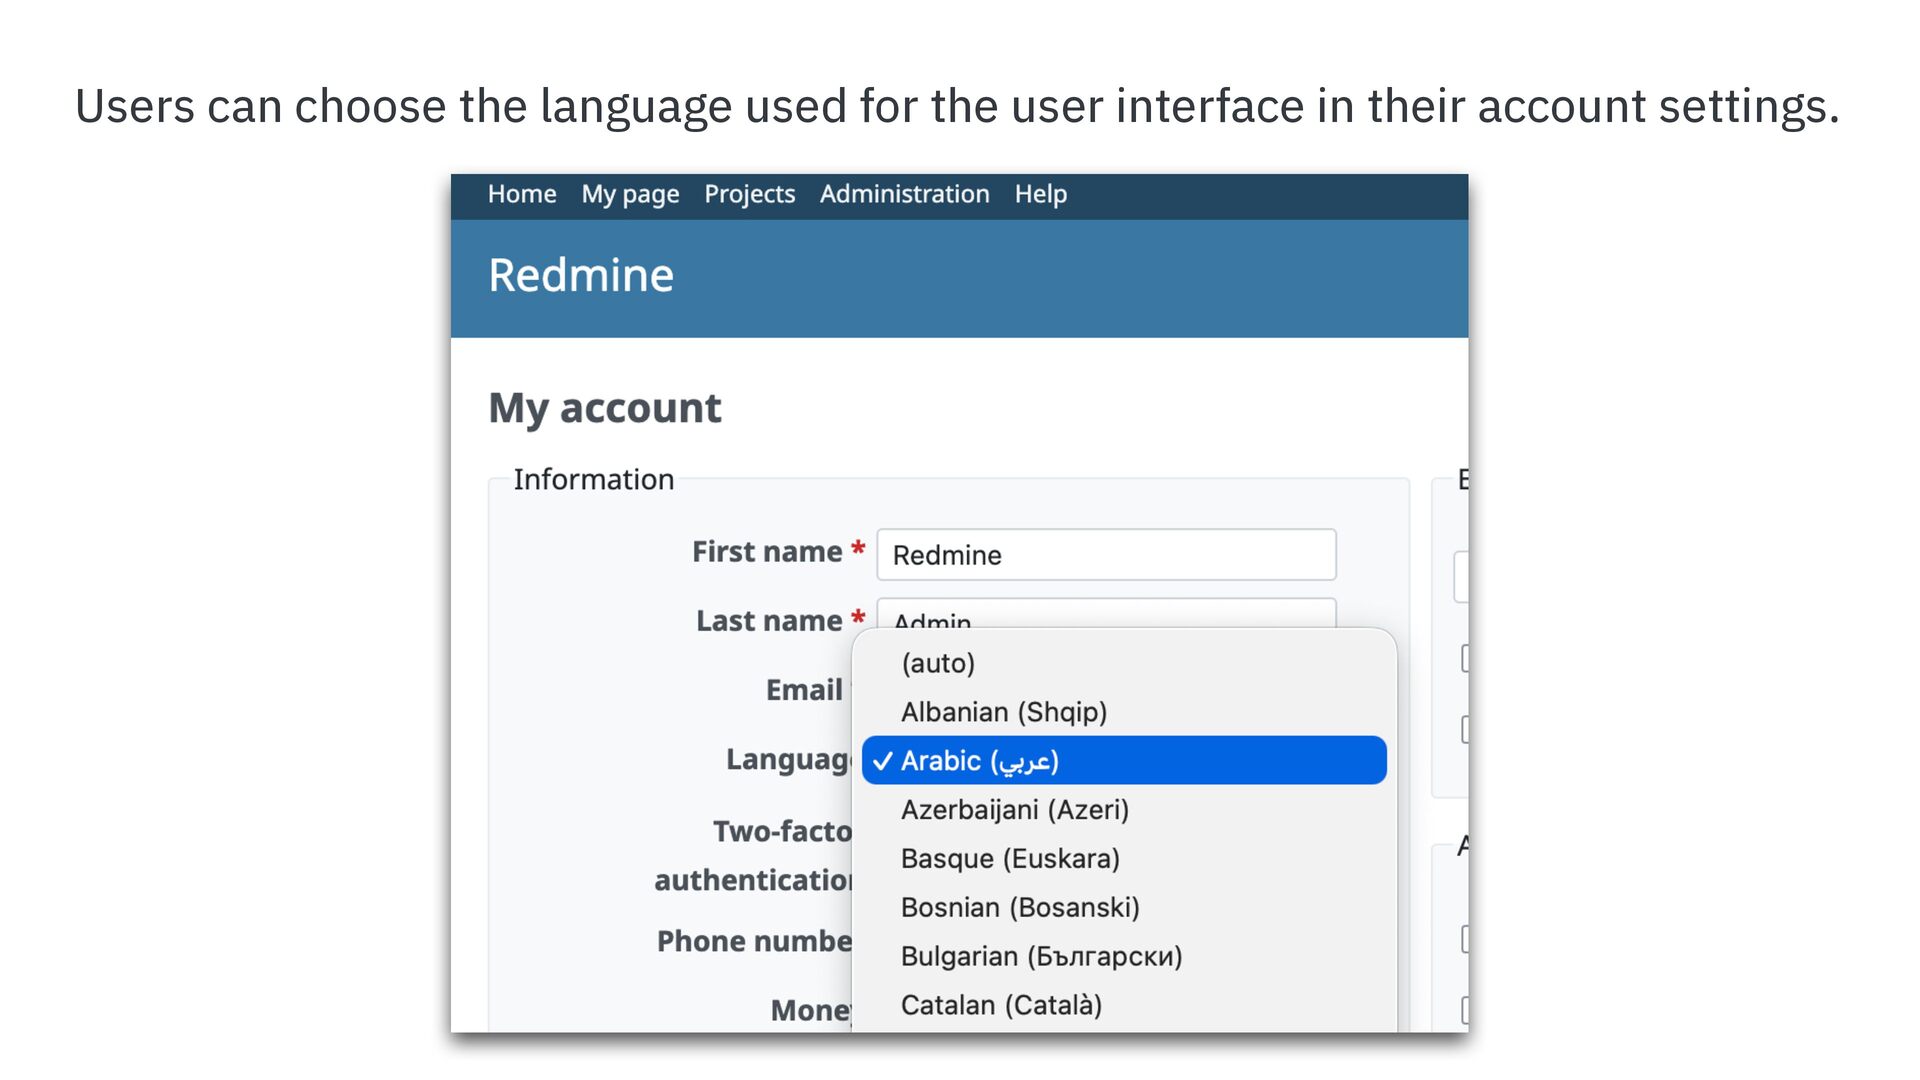Click the Information section legend
The width and height of the screenshot is (1920, 1080).
point(593,480)
